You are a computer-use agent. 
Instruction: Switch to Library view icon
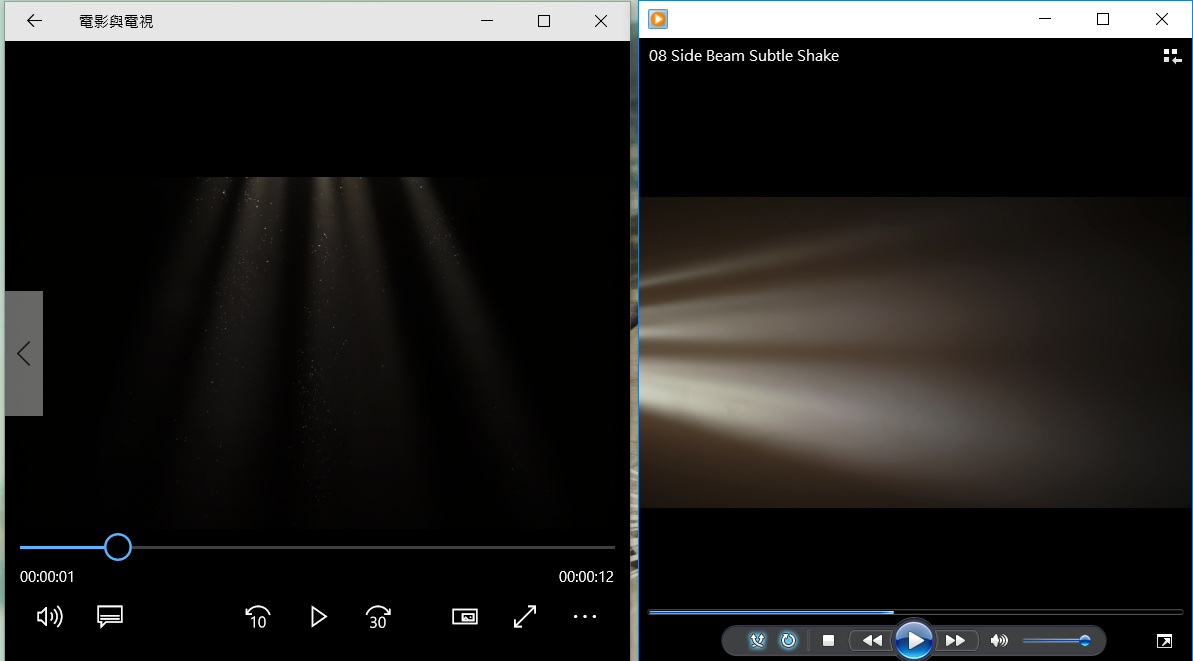pos(1171,56)
